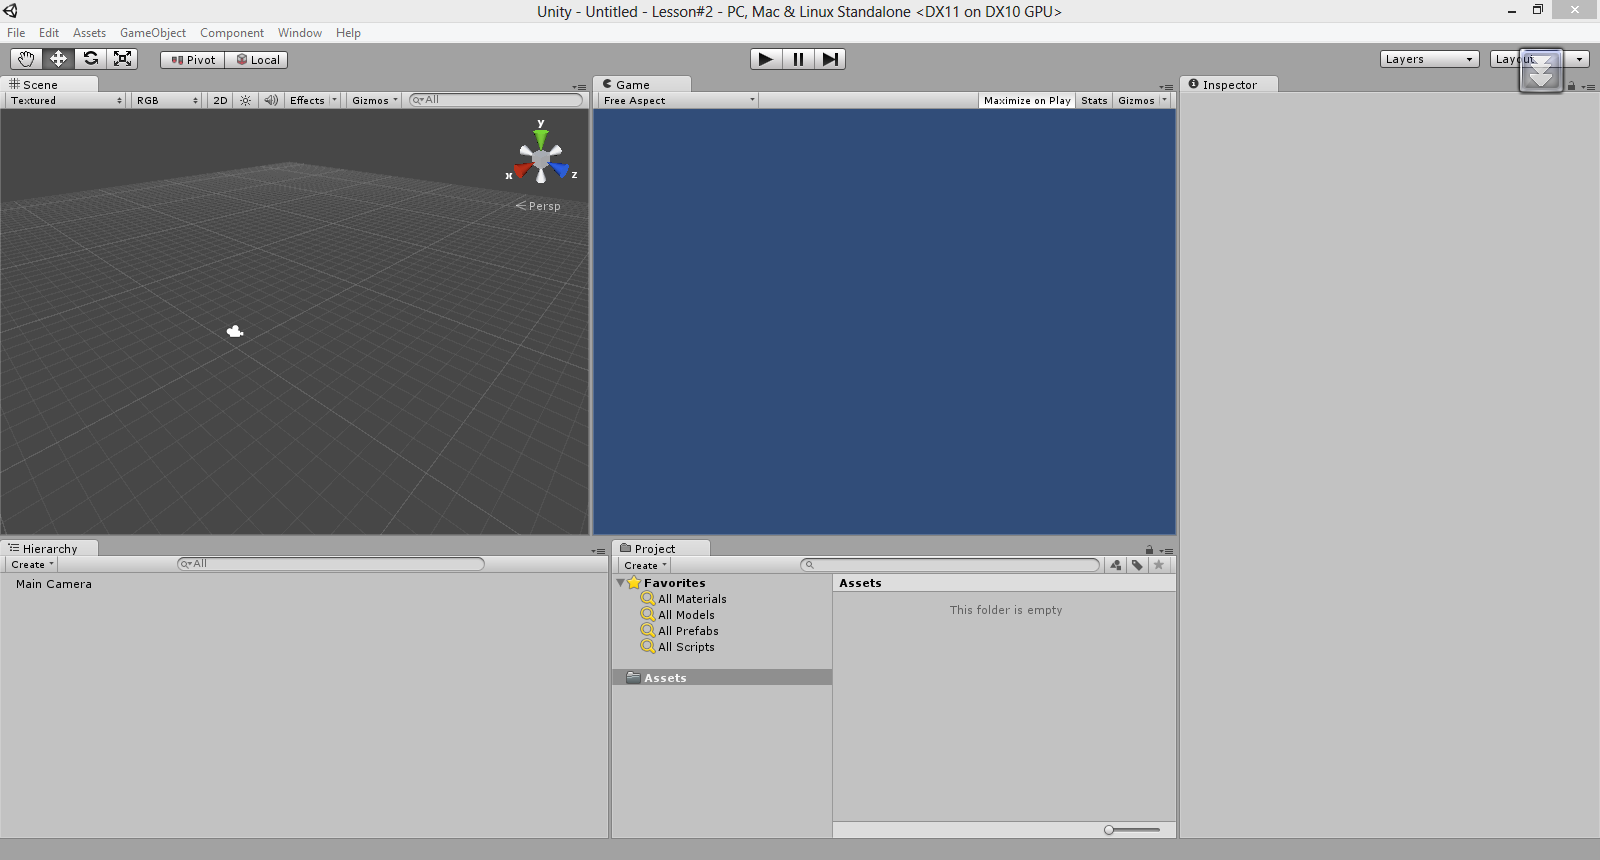Click the blue Z axis gizmo cone

(559, 171)
